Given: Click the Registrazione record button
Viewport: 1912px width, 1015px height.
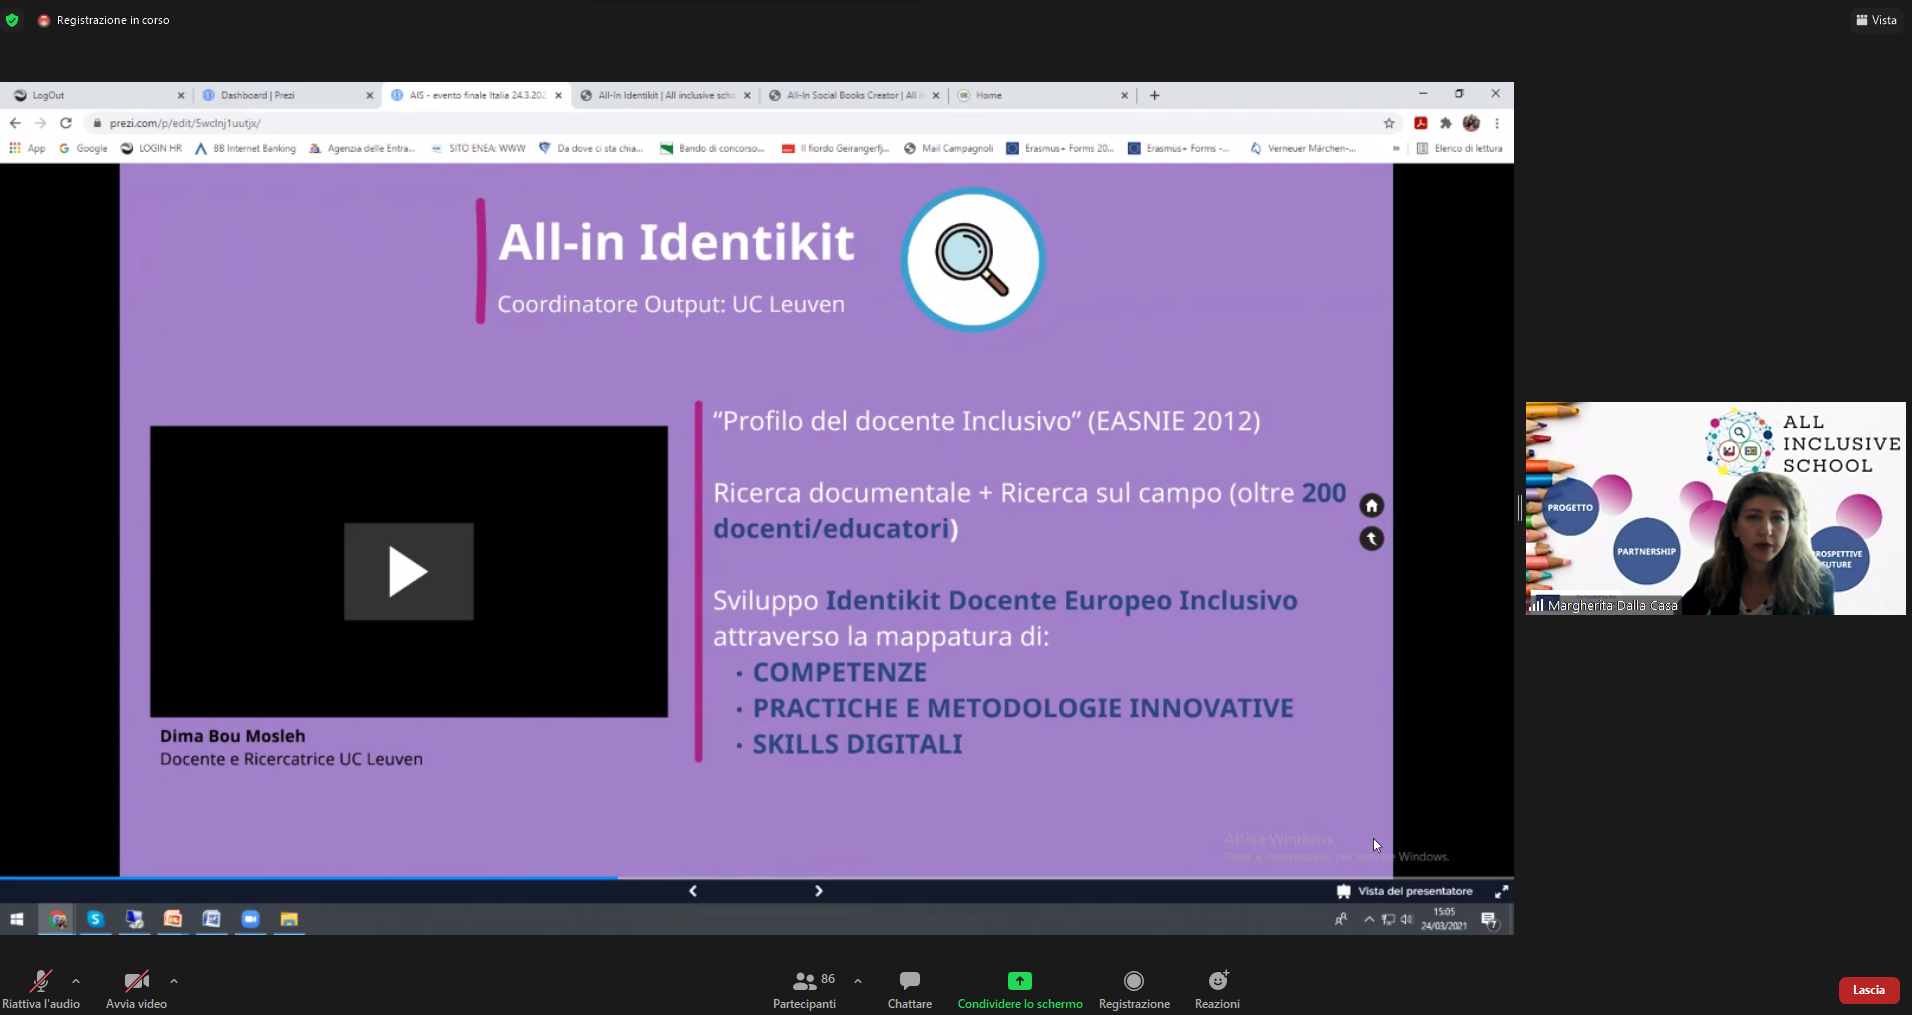Looking at the screenshot, I should point(1133,989).
